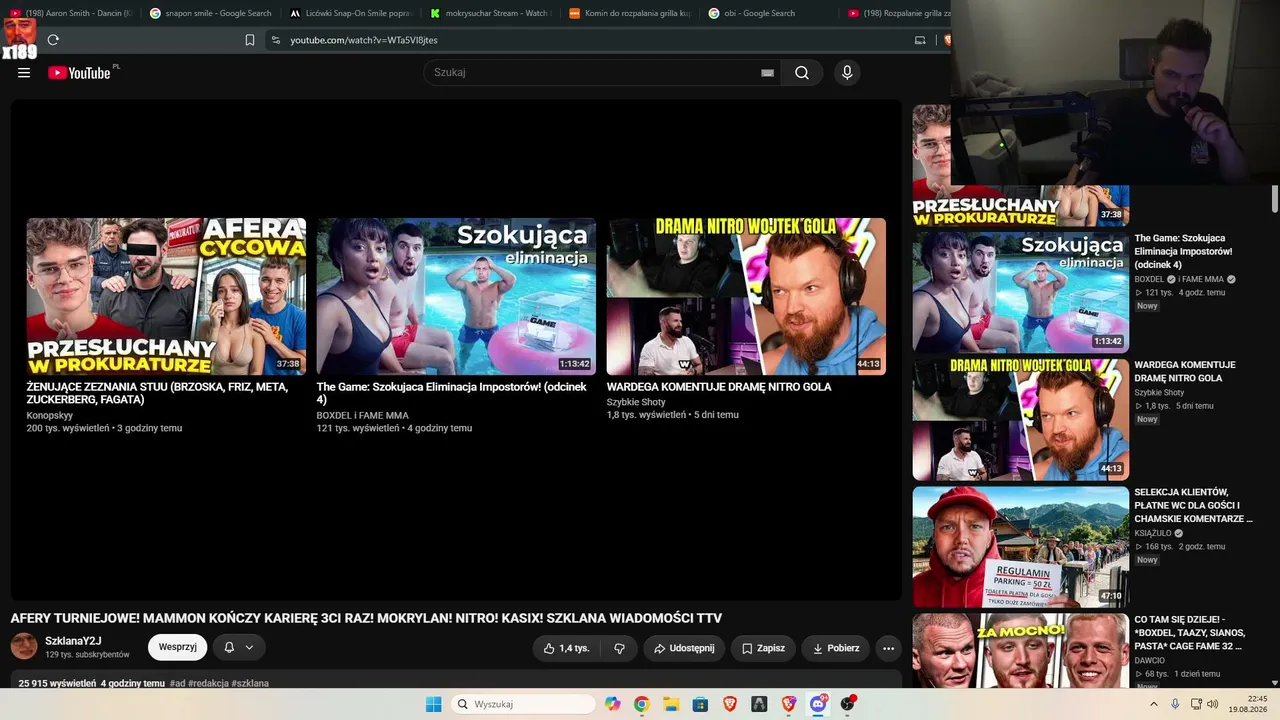Open sidebar title CO TAM SIĘ DZIEJE

[x=1190, y=633]
